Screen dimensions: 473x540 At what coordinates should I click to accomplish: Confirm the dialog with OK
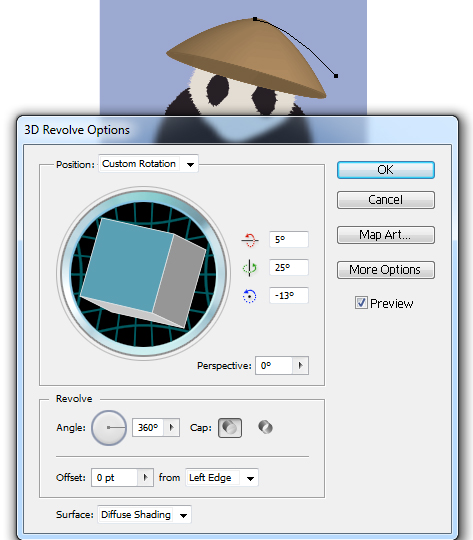[x=385, y=170]
